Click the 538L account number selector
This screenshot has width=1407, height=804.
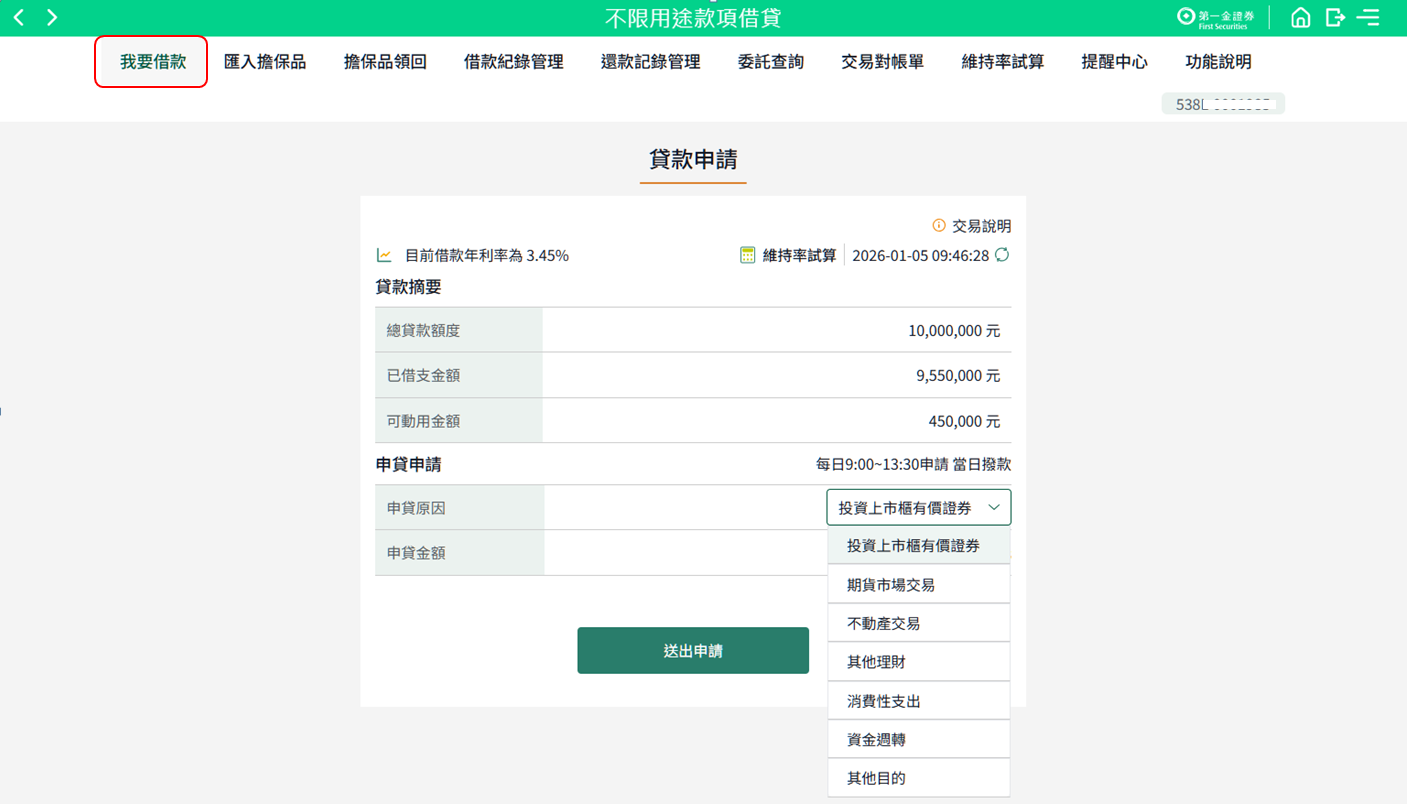point(1222,104)
